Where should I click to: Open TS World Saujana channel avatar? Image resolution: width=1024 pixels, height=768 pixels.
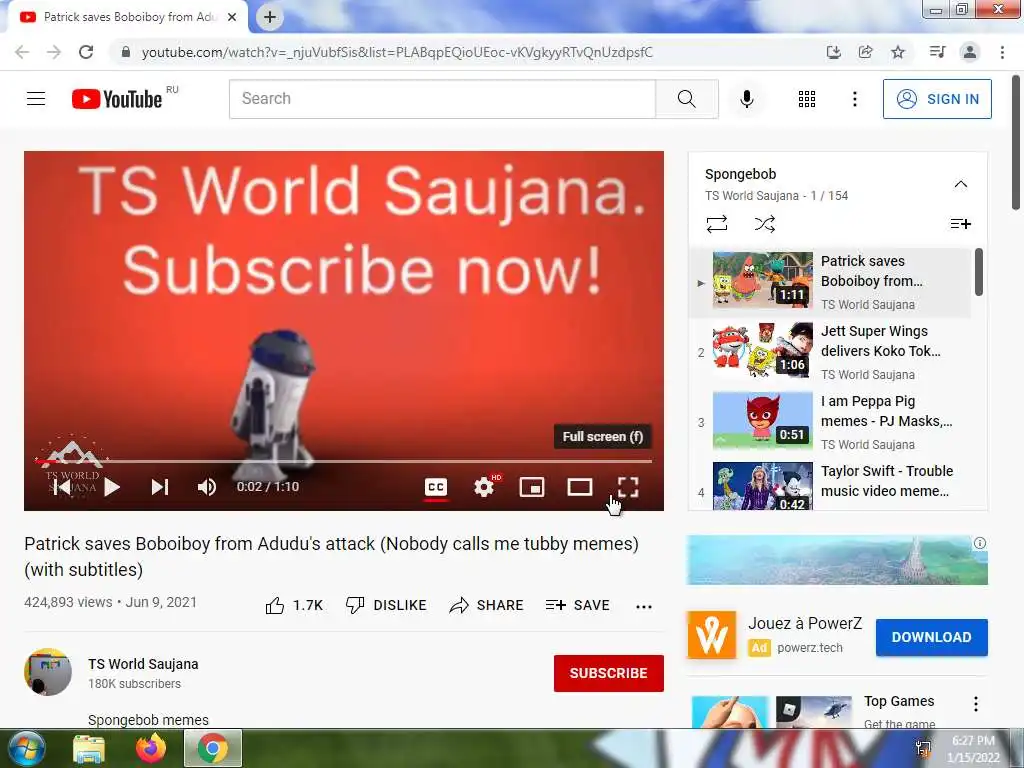pyautogui.click(x=48, y=672)
